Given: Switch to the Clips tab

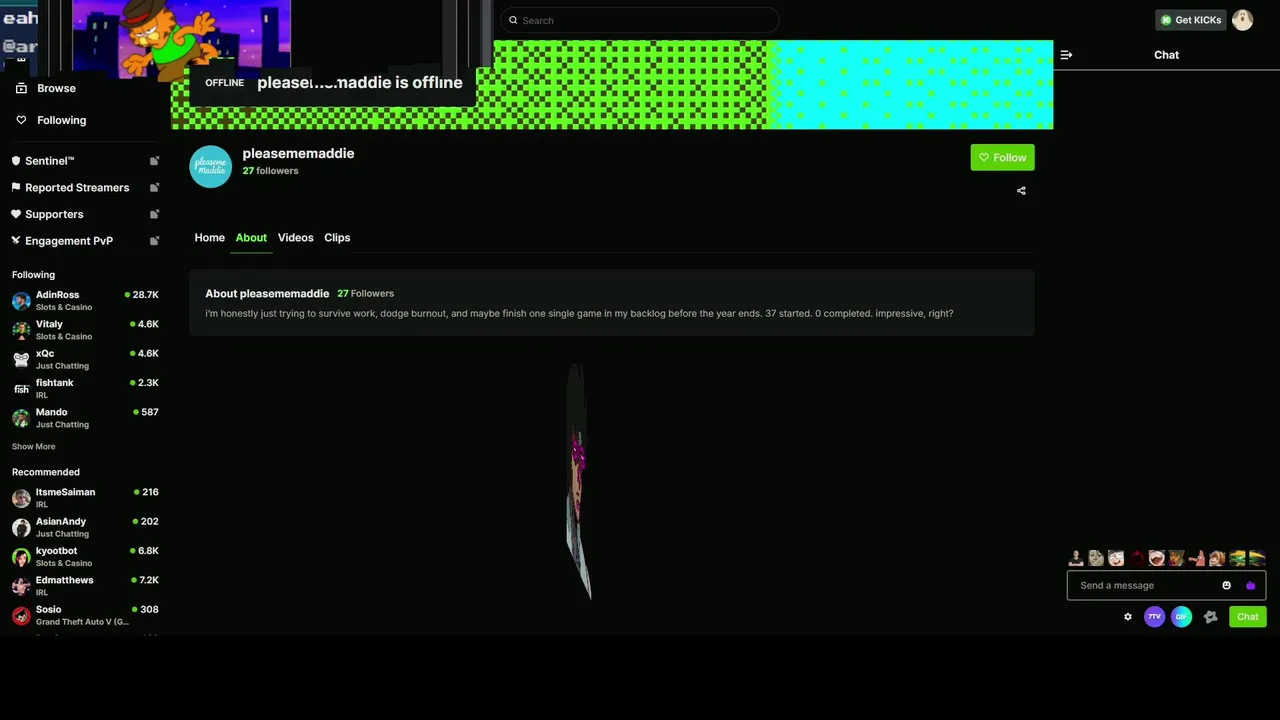Looking at the screenshot, I should (x=337, y=237).
